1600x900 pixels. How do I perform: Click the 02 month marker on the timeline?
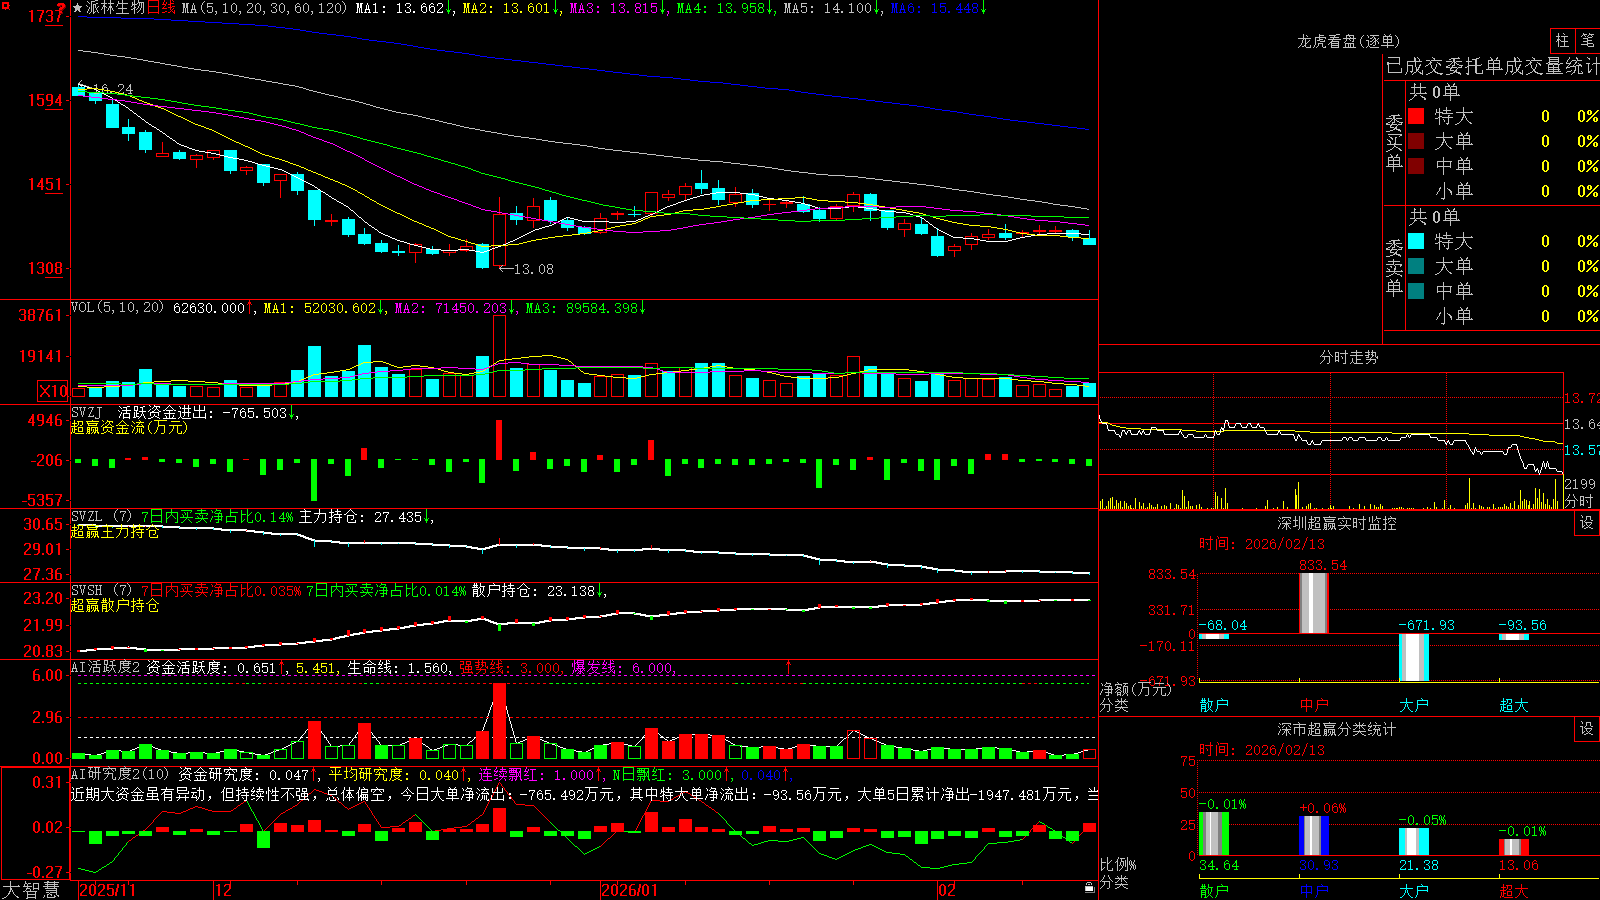tap(947, 890)
